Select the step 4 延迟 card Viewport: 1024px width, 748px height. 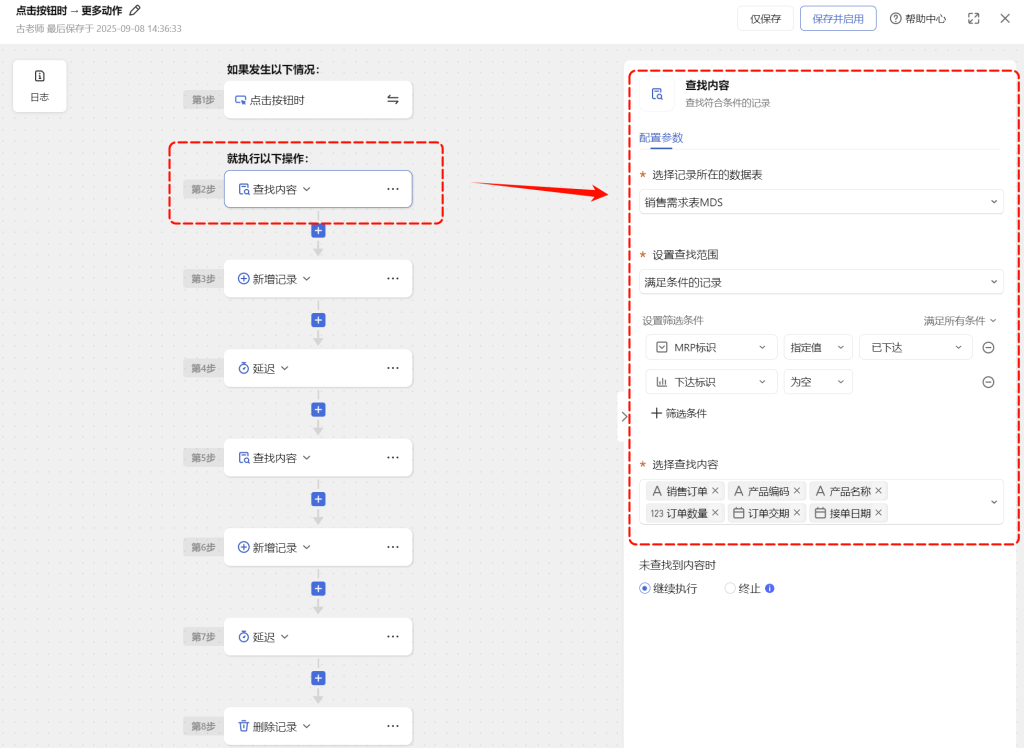318,368
